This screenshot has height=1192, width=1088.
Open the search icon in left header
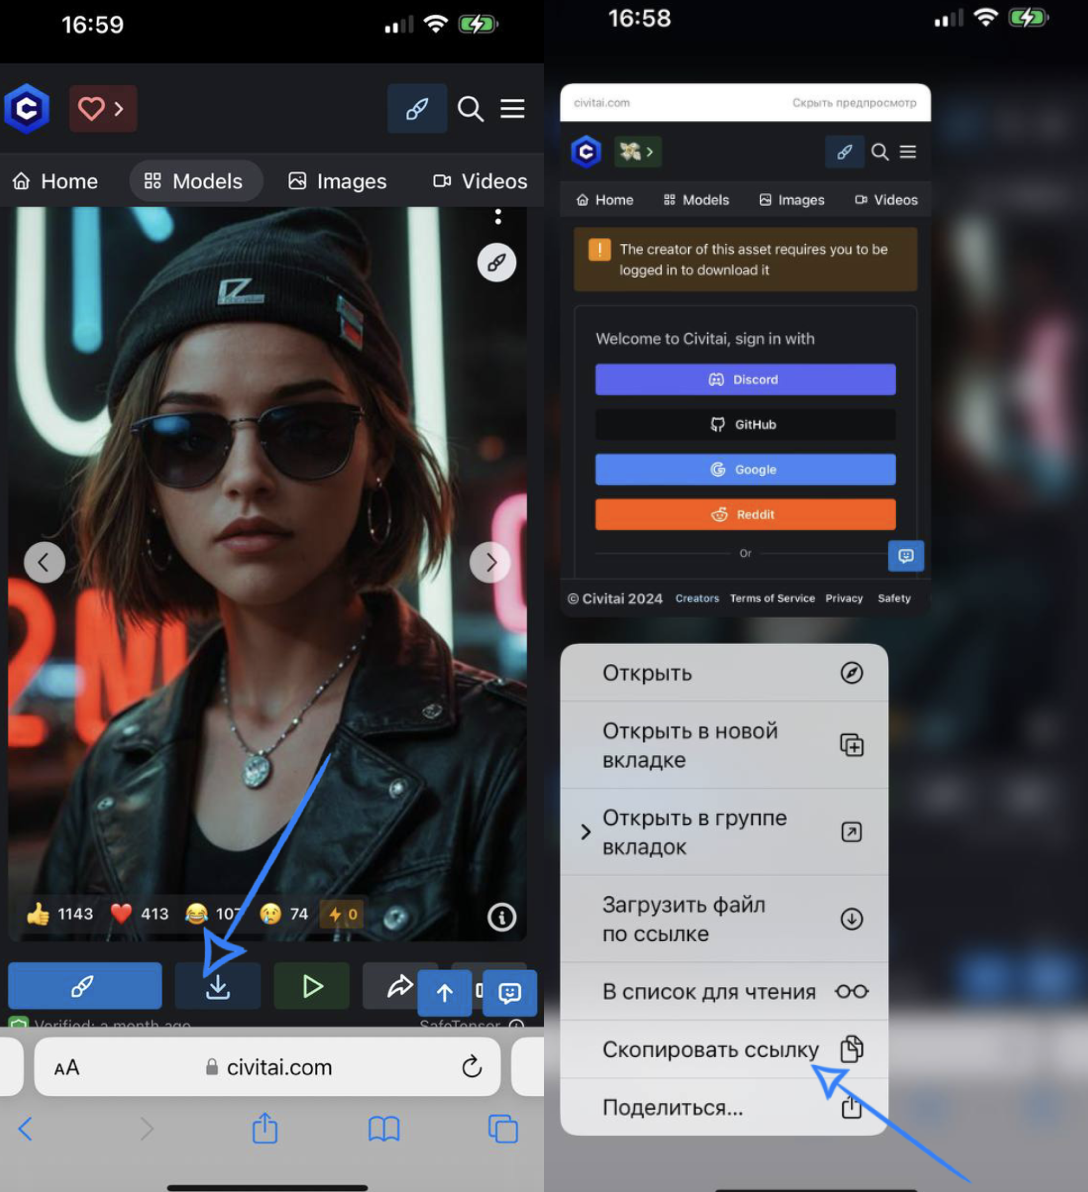click(x=470, y=109)
